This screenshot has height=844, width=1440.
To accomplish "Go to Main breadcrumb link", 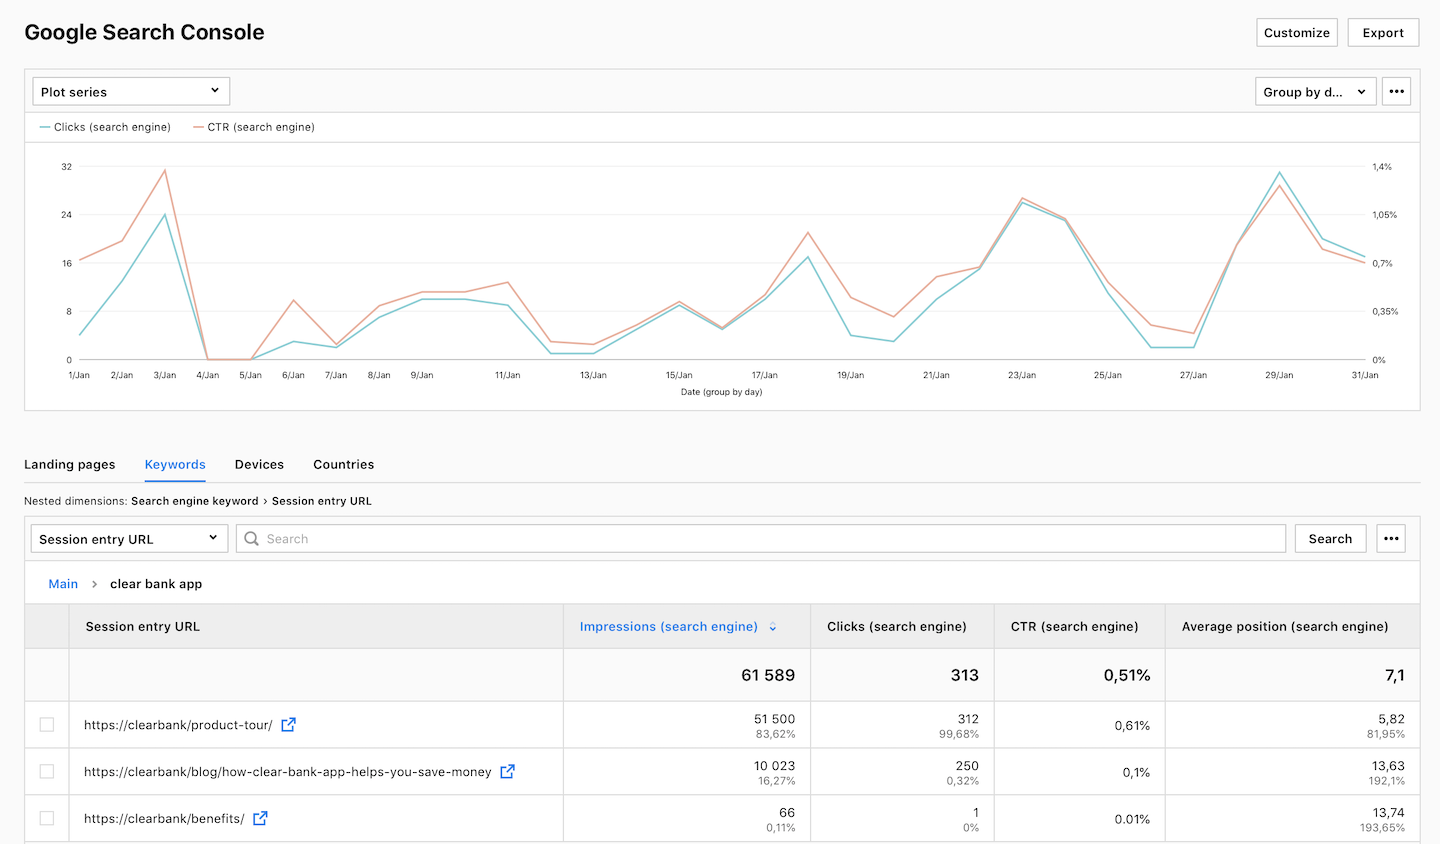I will pyautogui.click(x=63, y=584).
